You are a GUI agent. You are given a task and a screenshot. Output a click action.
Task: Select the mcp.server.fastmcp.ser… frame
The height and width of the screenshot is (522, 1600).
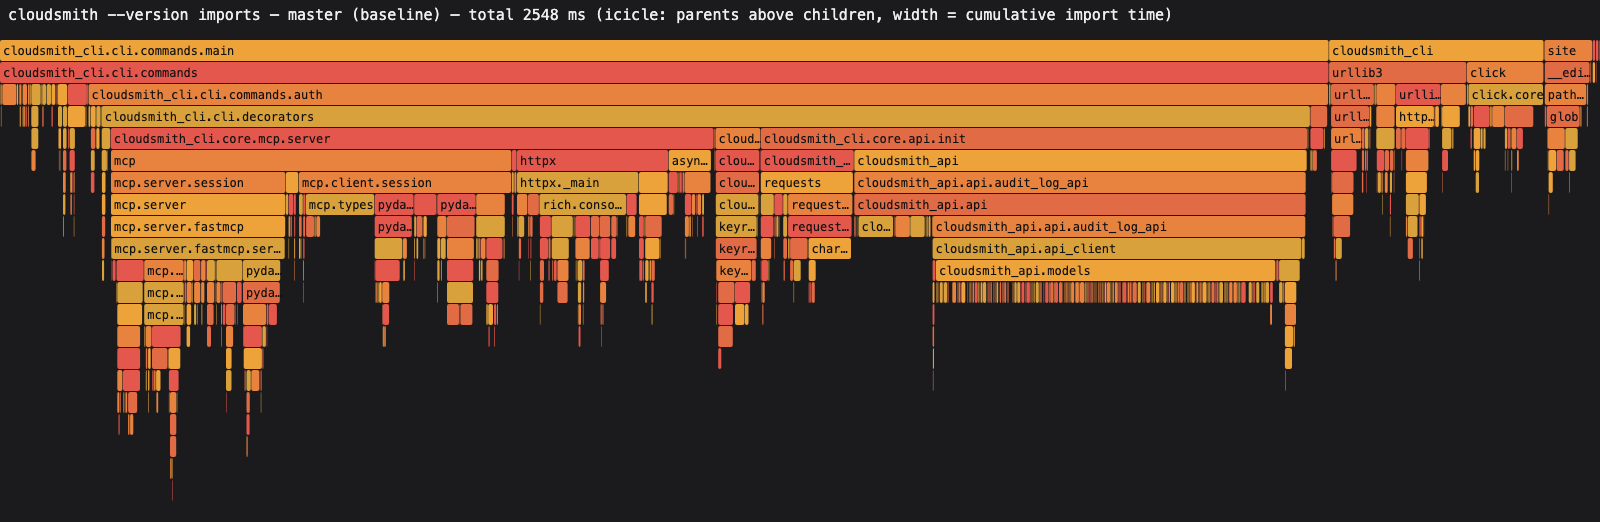(198, 249)
